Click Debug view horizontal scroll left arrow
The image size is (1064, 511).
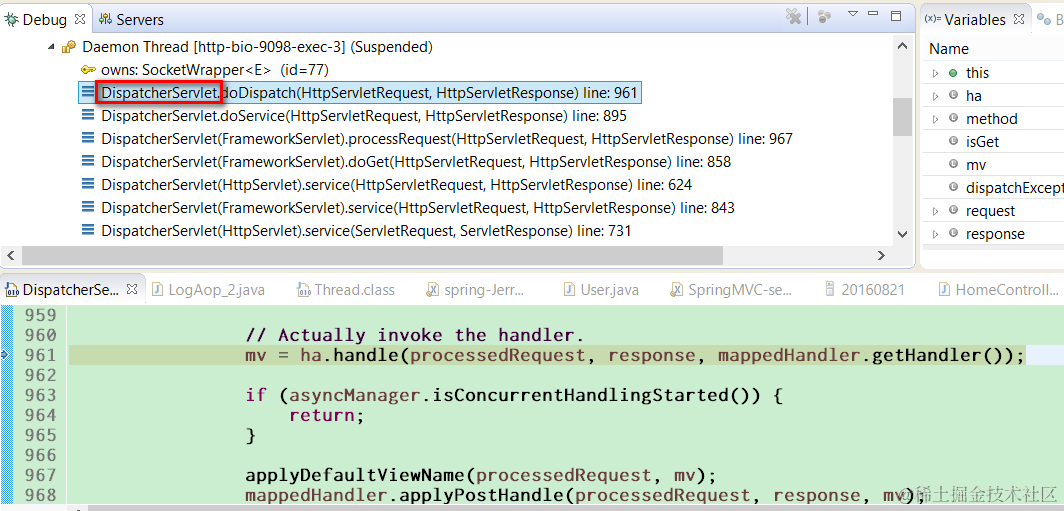coord(11,255)
